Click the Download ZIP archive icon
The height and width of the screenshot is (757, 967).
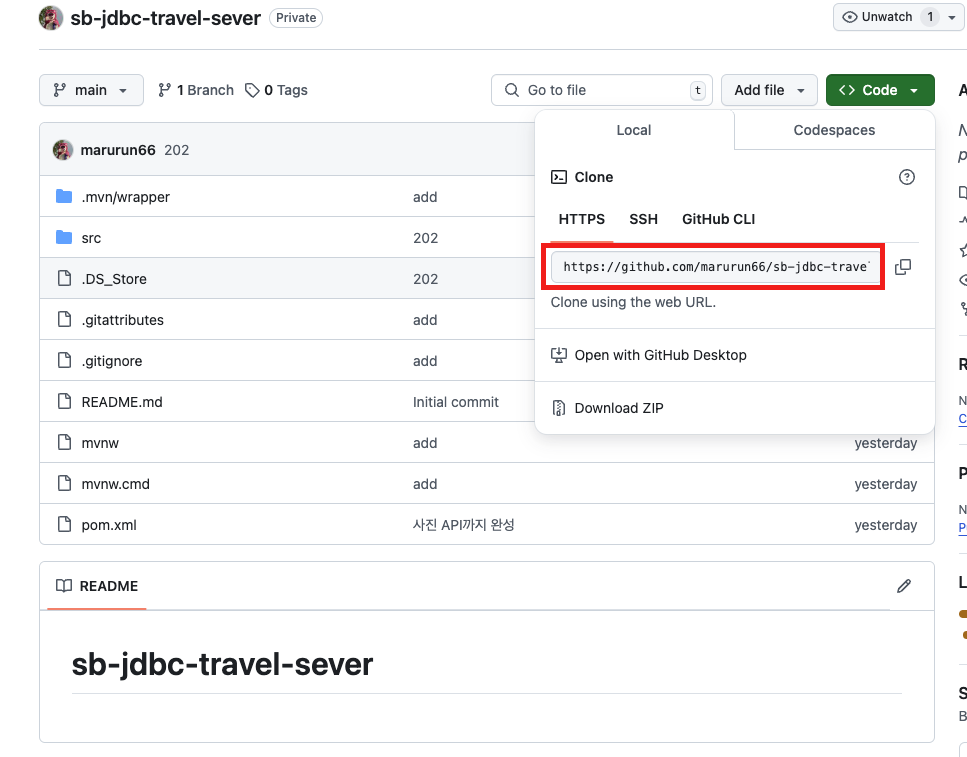point(558,408)
